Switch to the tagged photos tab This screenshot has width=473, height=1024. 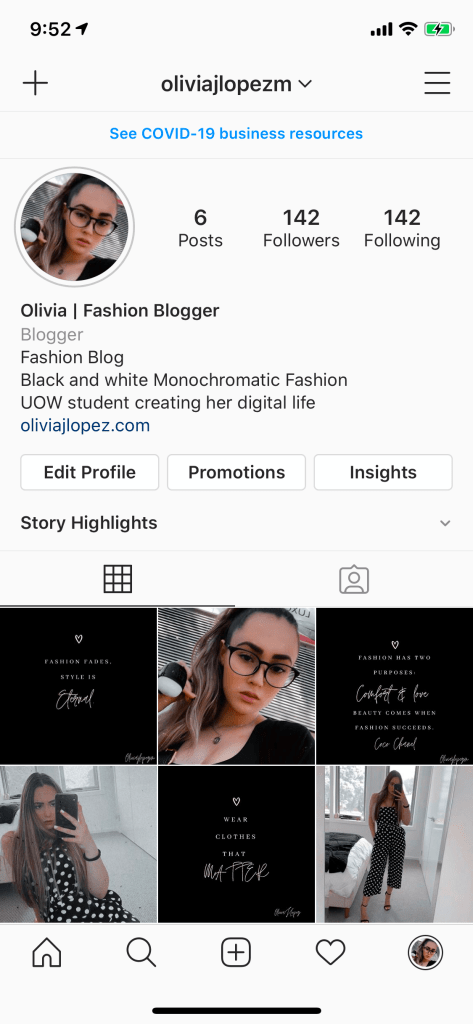[354, 579]
